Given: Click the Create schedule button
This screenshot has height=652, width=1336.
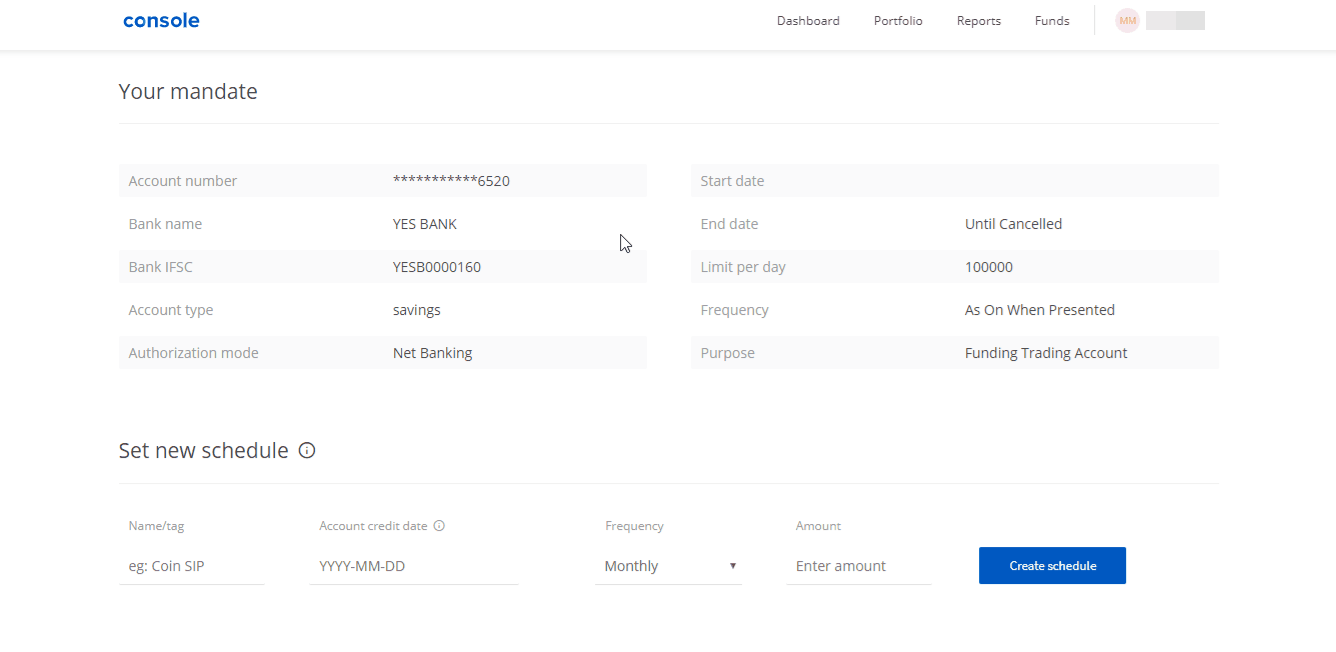Looking at the screenshot, I should tap(1052, 566).
